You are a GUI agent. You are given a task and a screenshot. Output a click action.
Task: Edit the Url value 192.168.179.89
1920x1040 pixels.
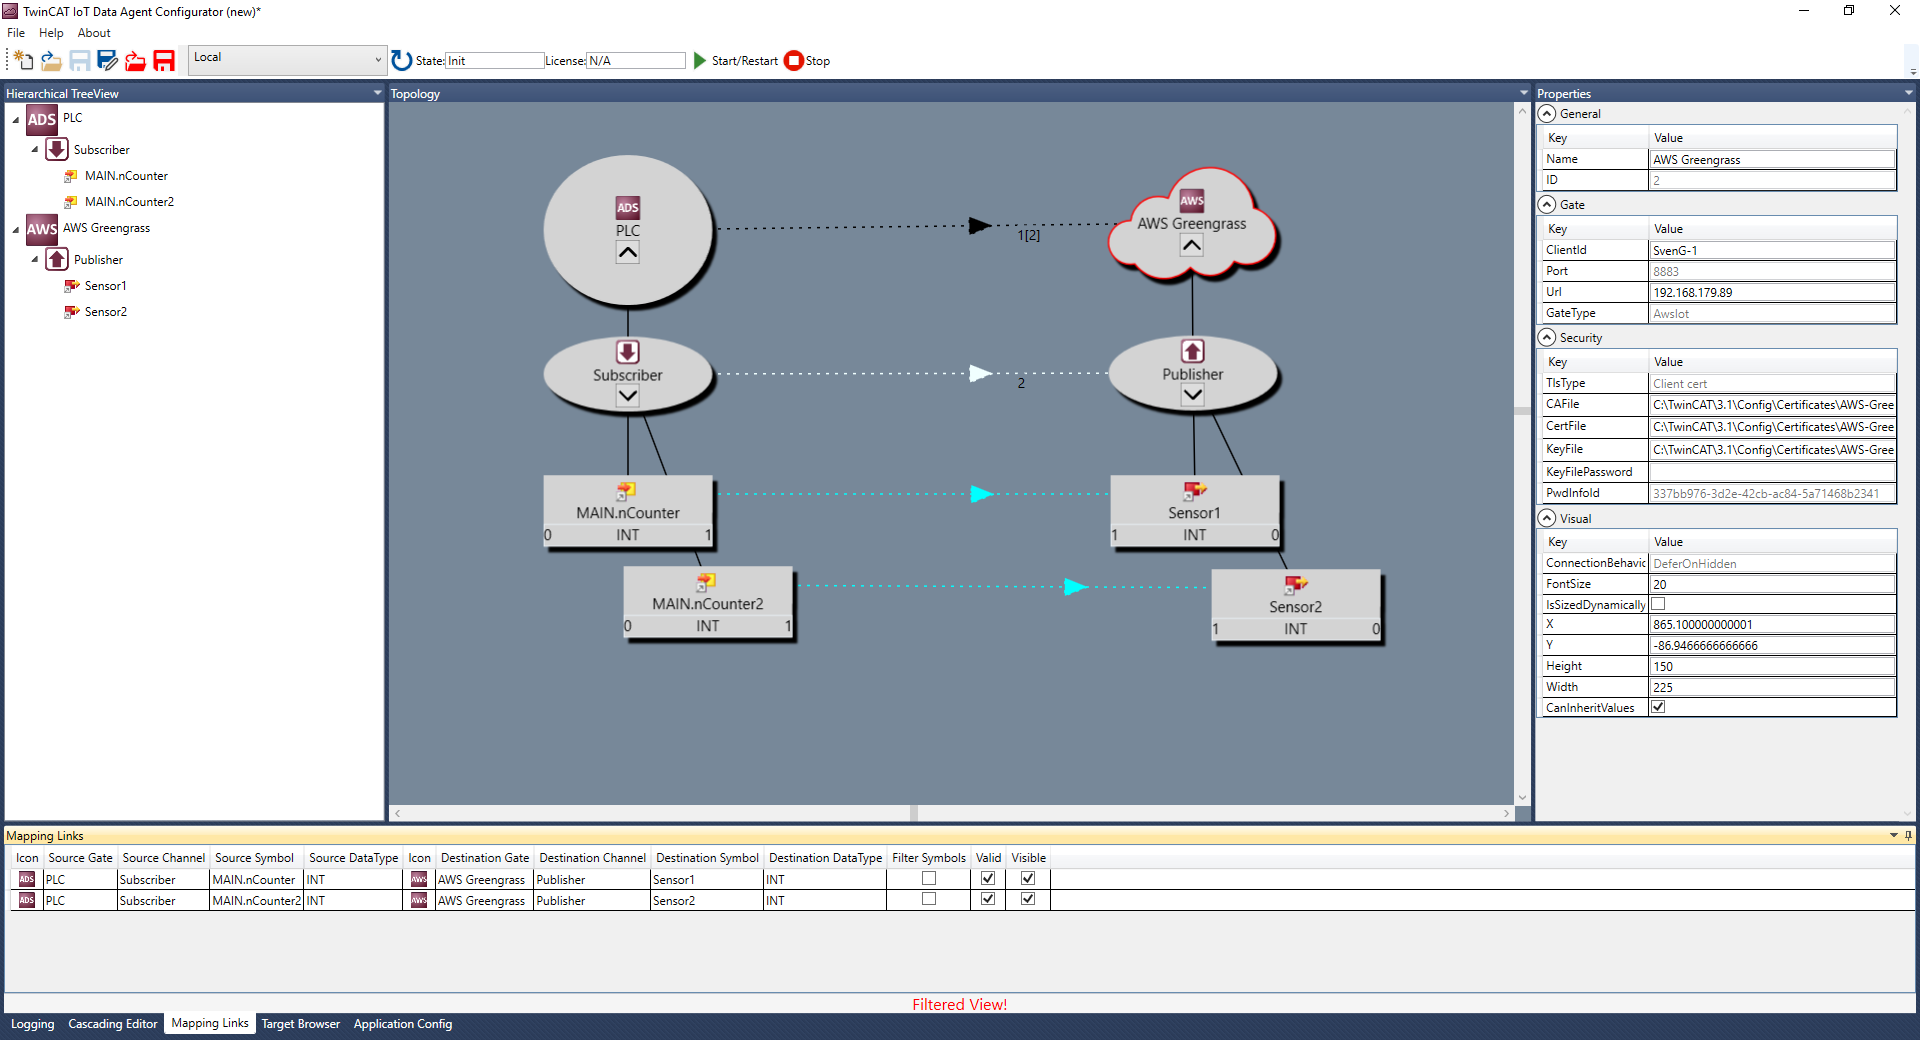coord(1772,292)
